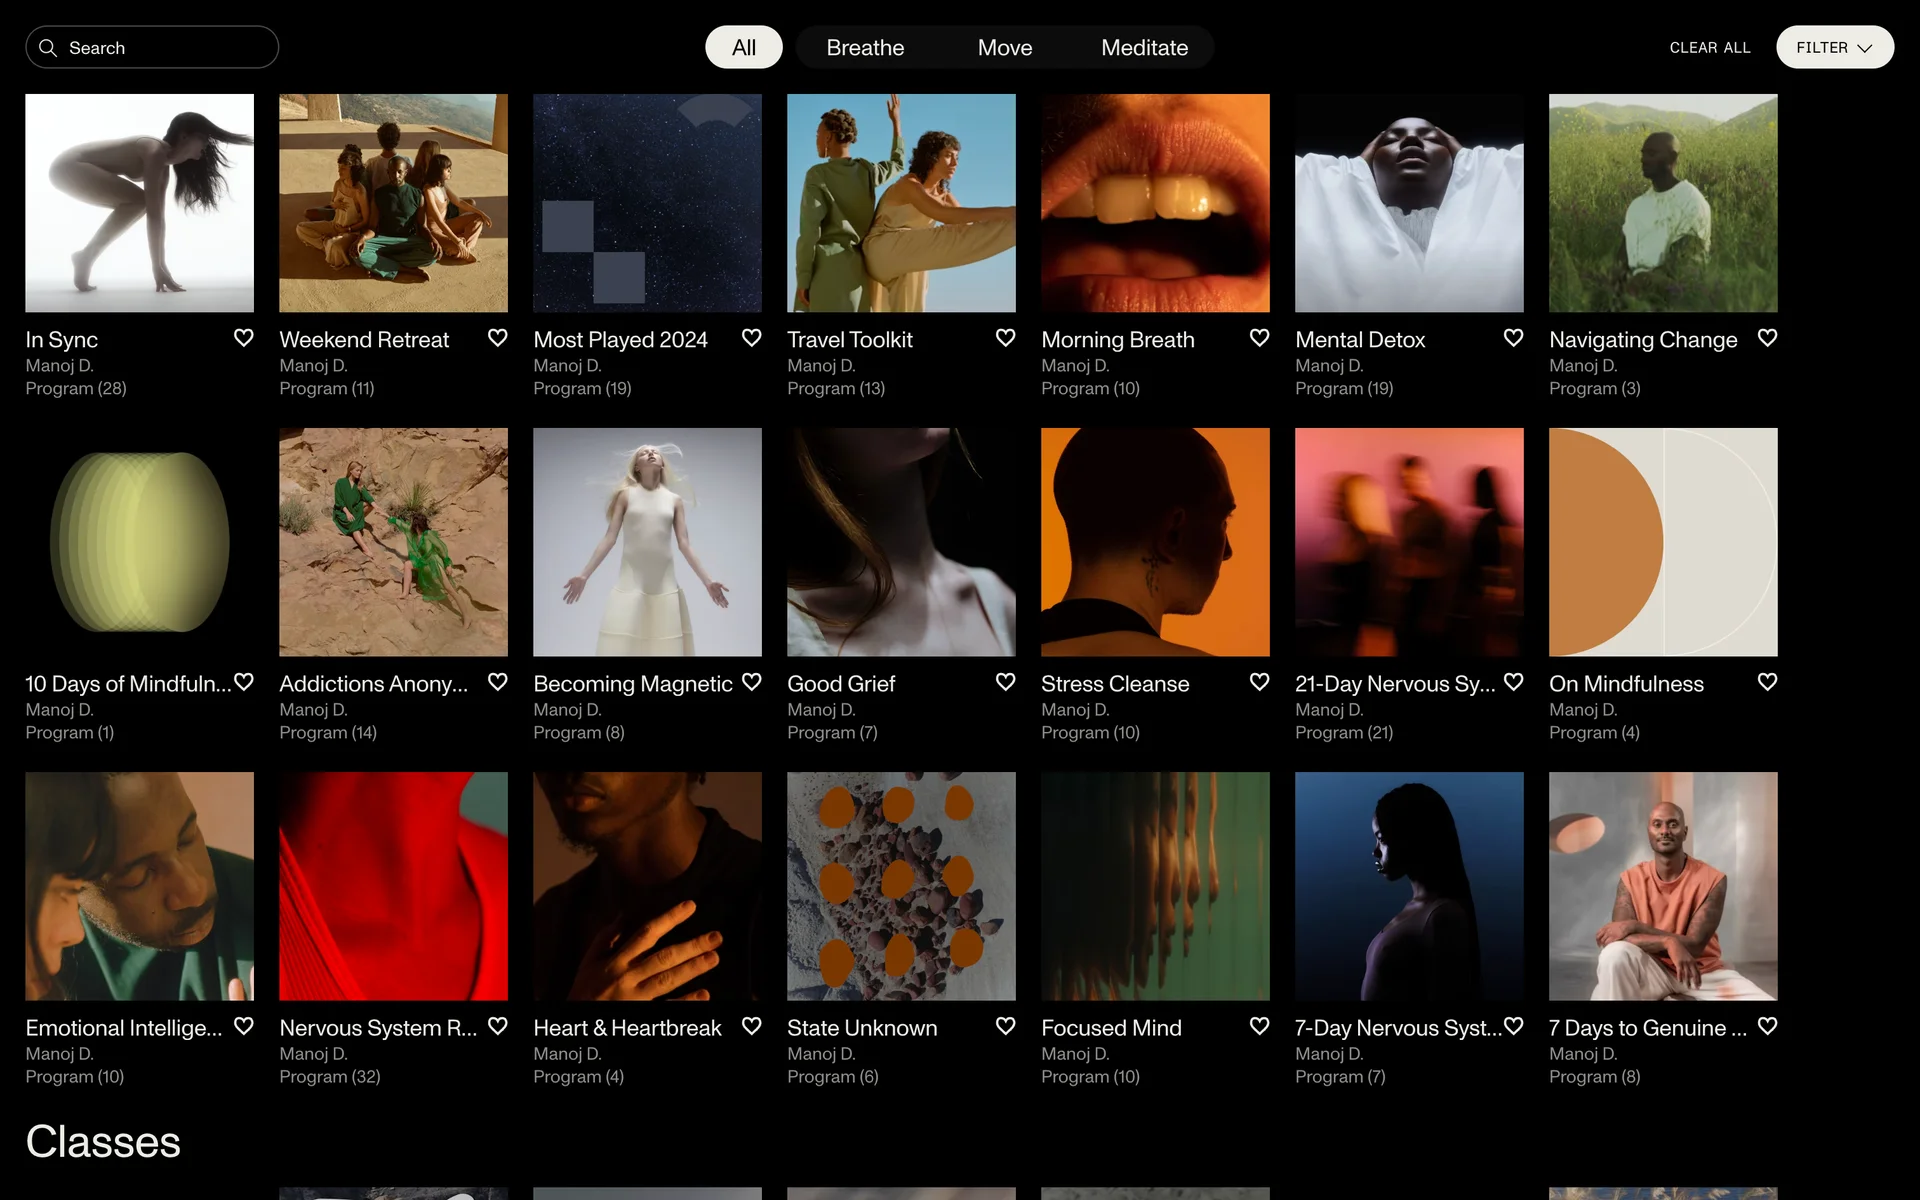Toggle favorite on Stress Cleanse

coord(1259,682)
